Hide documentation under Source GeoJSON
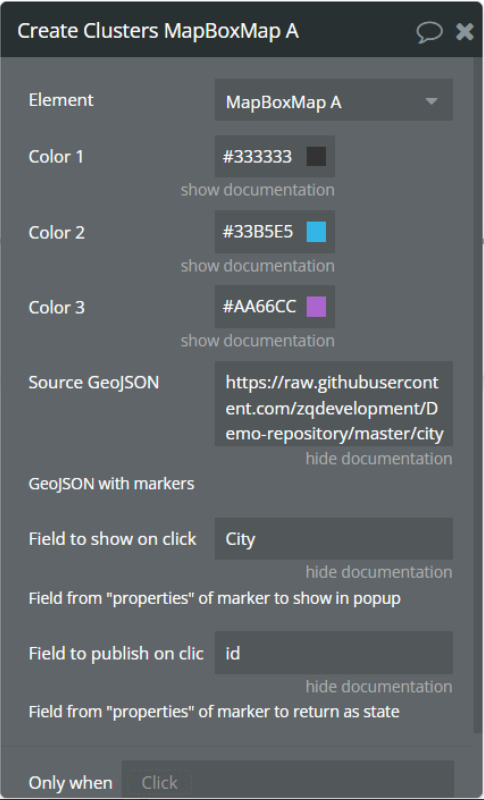 pyautogui.click(x=379, y=459)
